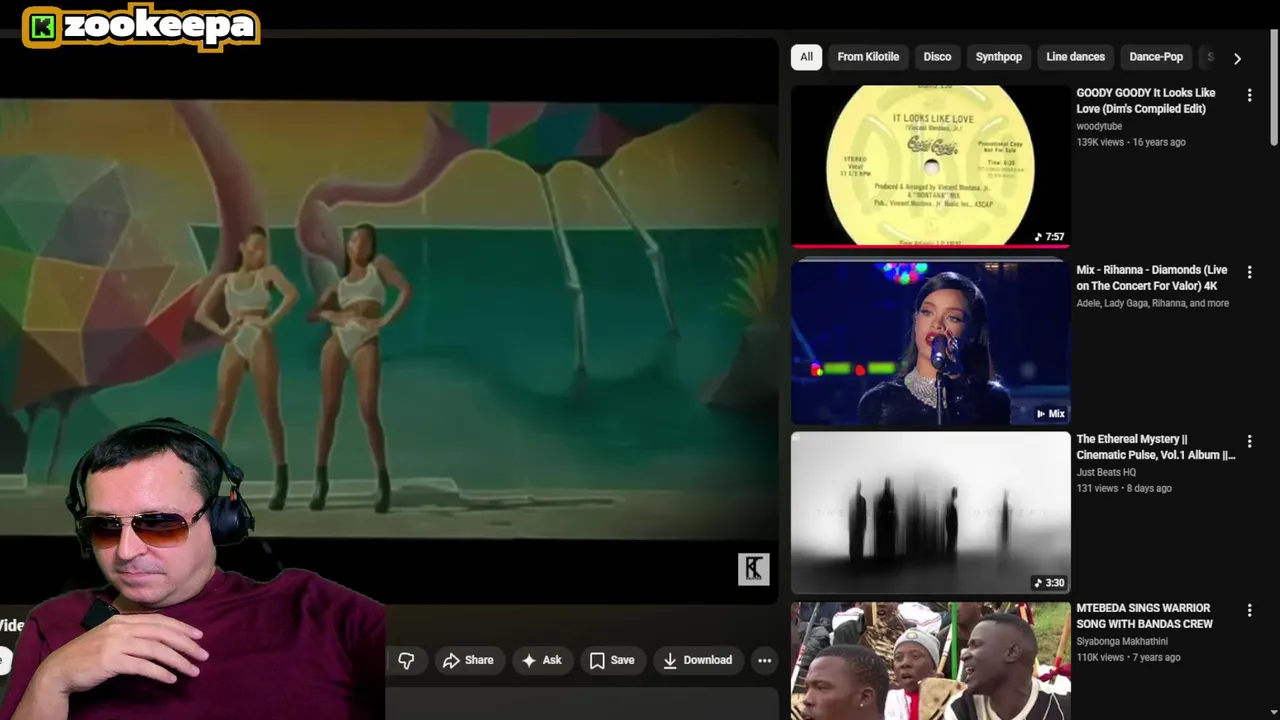
Task: Open GOODY GOODY It Looks Like Love thumbnail
Action: (930, 165)
